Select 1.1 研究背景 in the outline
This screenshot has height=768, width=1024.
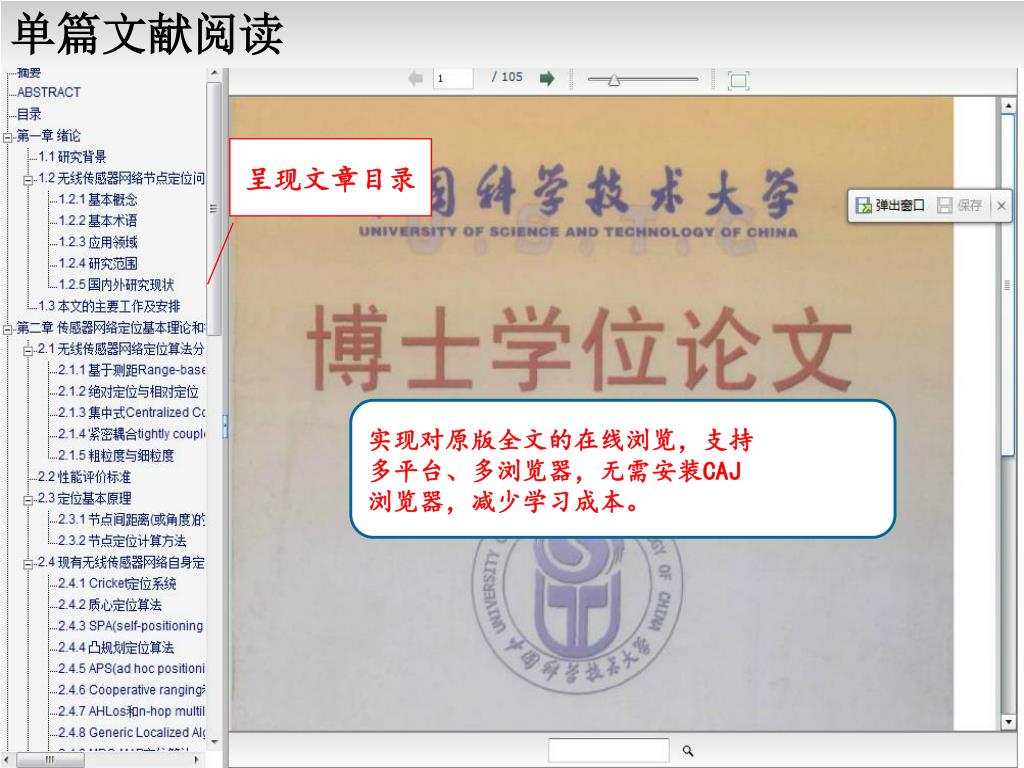tap(72, 157)
